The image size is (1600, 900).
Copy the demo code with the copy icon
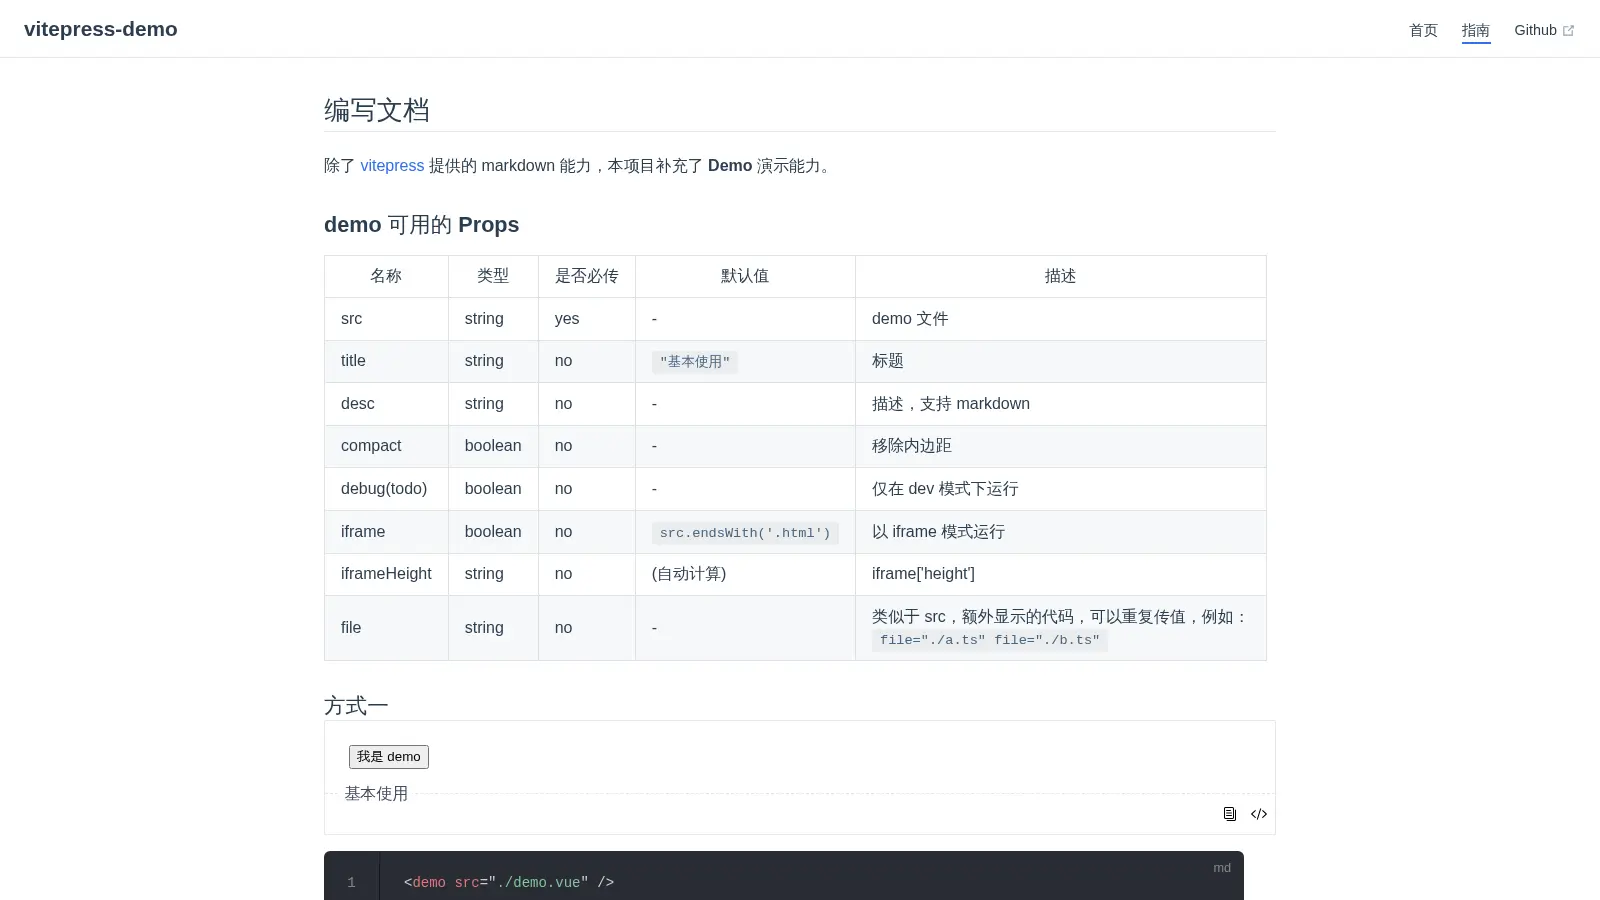click(1230, 814)
